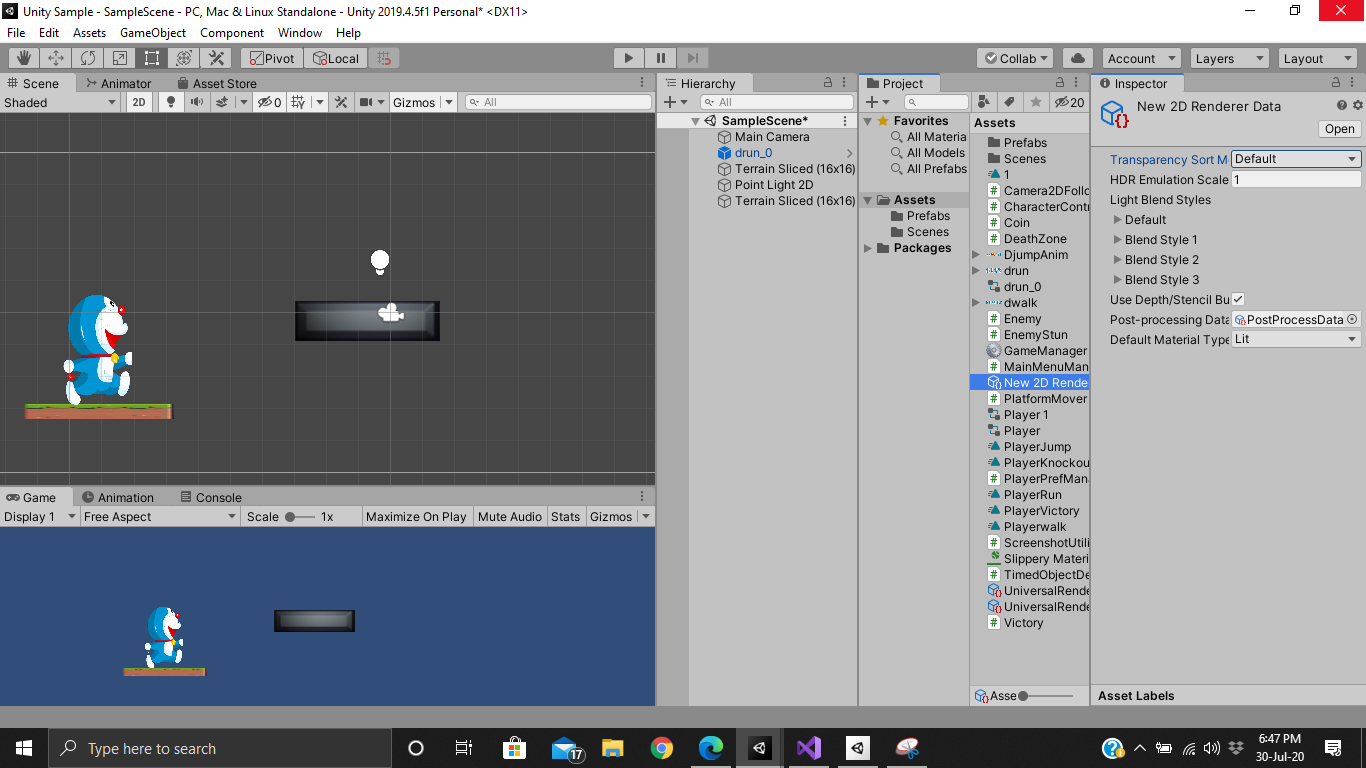Click the Project create (+) button
This screenshot has width=1366, height=768.
click(x=877, y=102)
